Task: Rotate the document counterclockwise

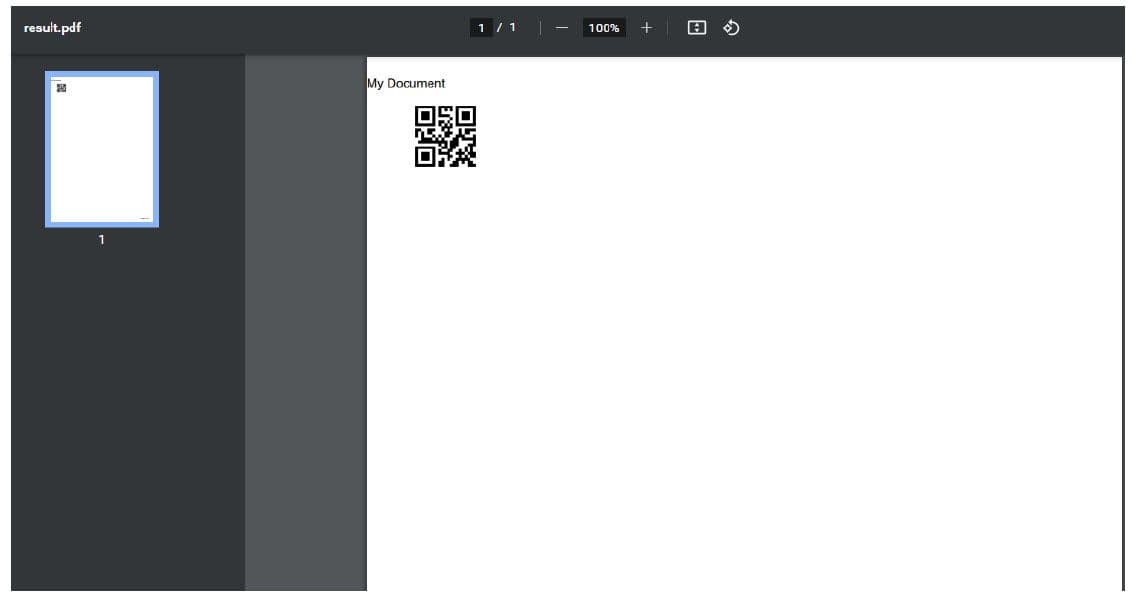Action: click(731, 28)
